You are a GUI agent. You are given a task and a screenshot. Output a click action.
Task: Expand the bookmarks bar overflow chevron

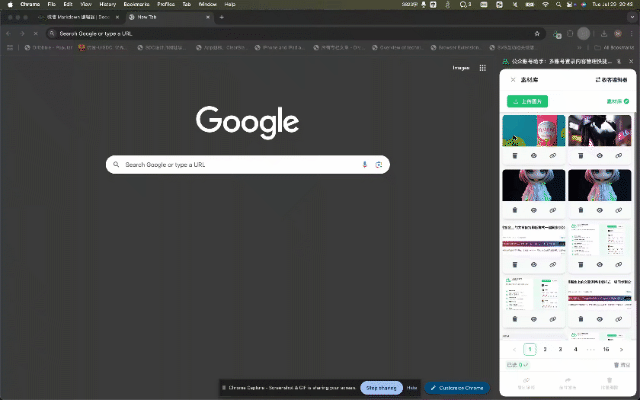[x=579, y=47]
